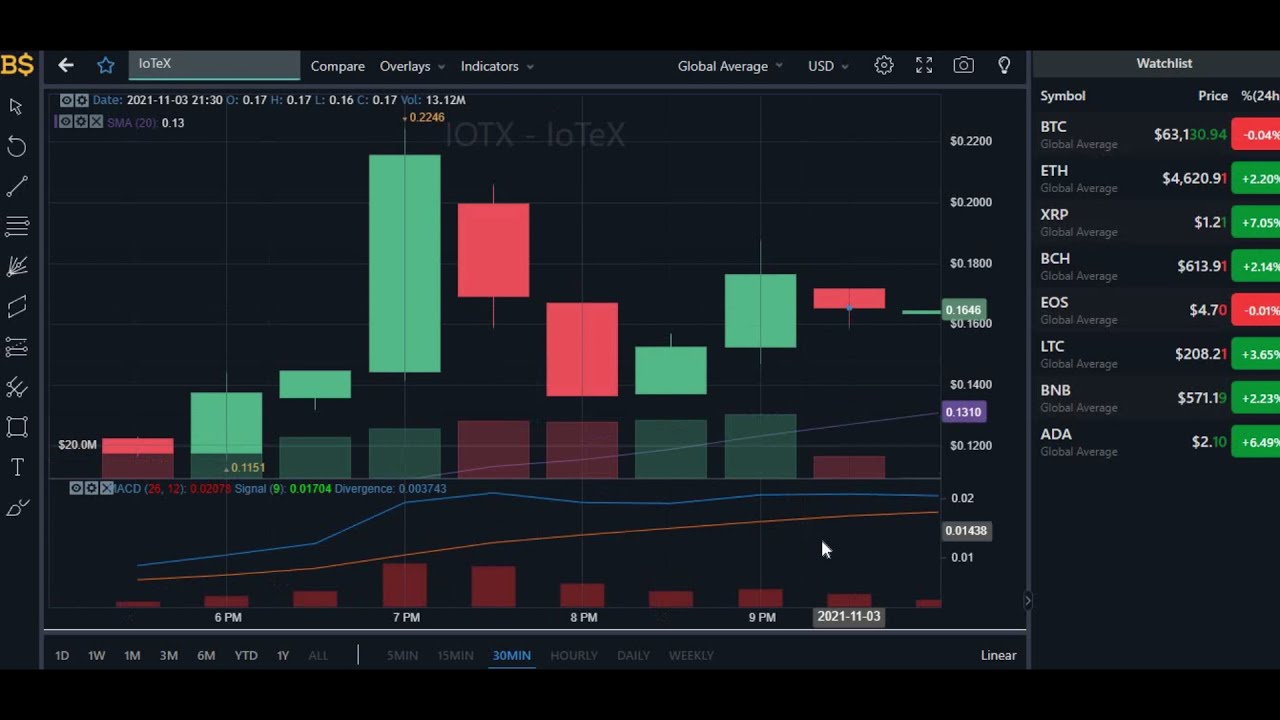Select the ALL time range
The image size is (1280, 720).
pyautogui.click(x=318, y=655)
